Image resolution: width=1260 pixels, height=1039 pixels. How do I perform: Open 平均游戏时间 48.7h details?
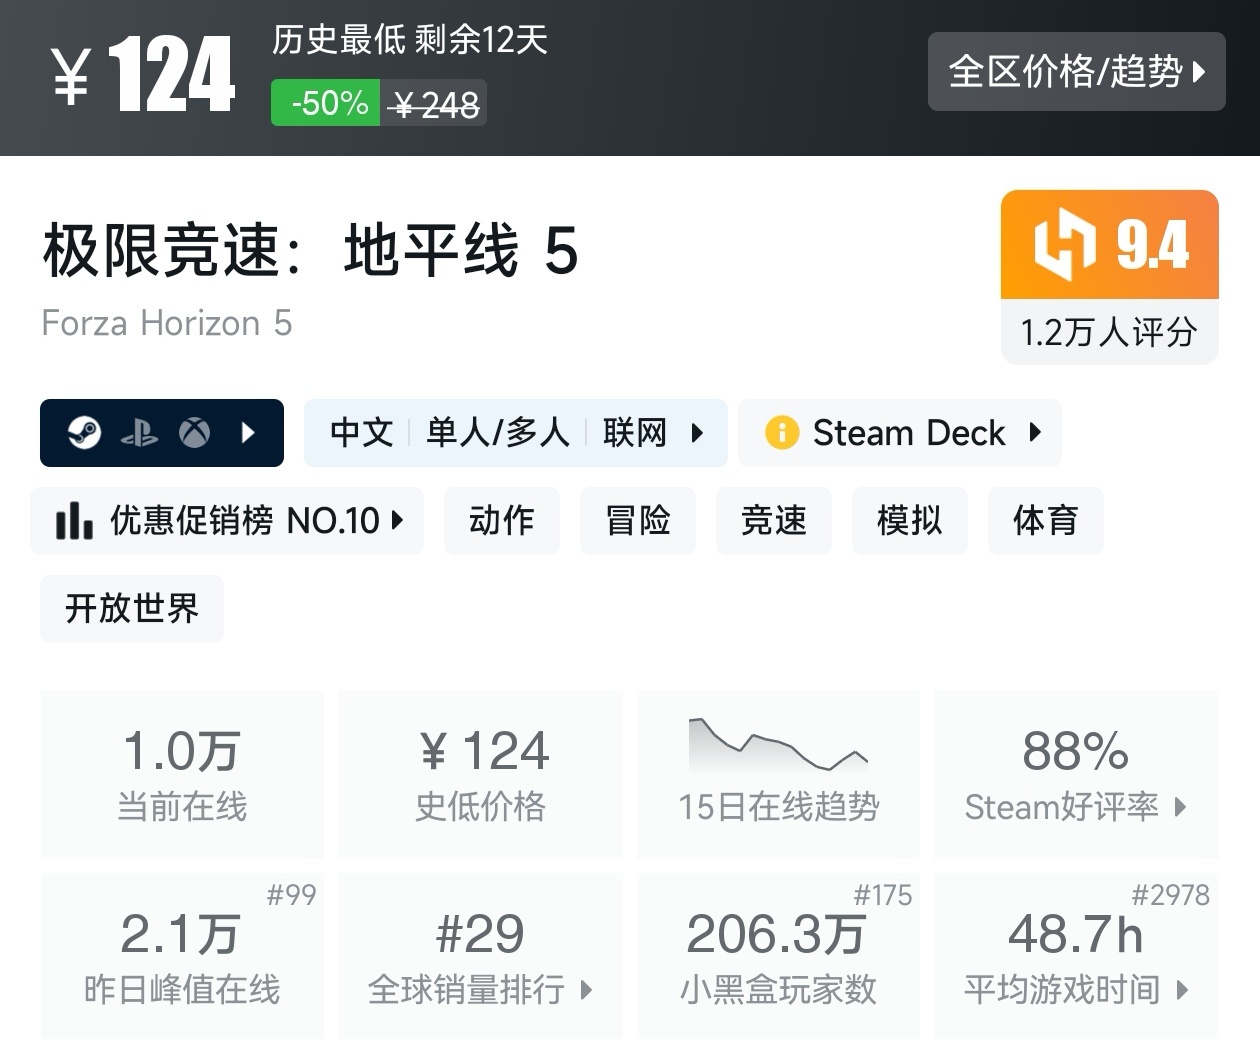tap(1076, 956)
